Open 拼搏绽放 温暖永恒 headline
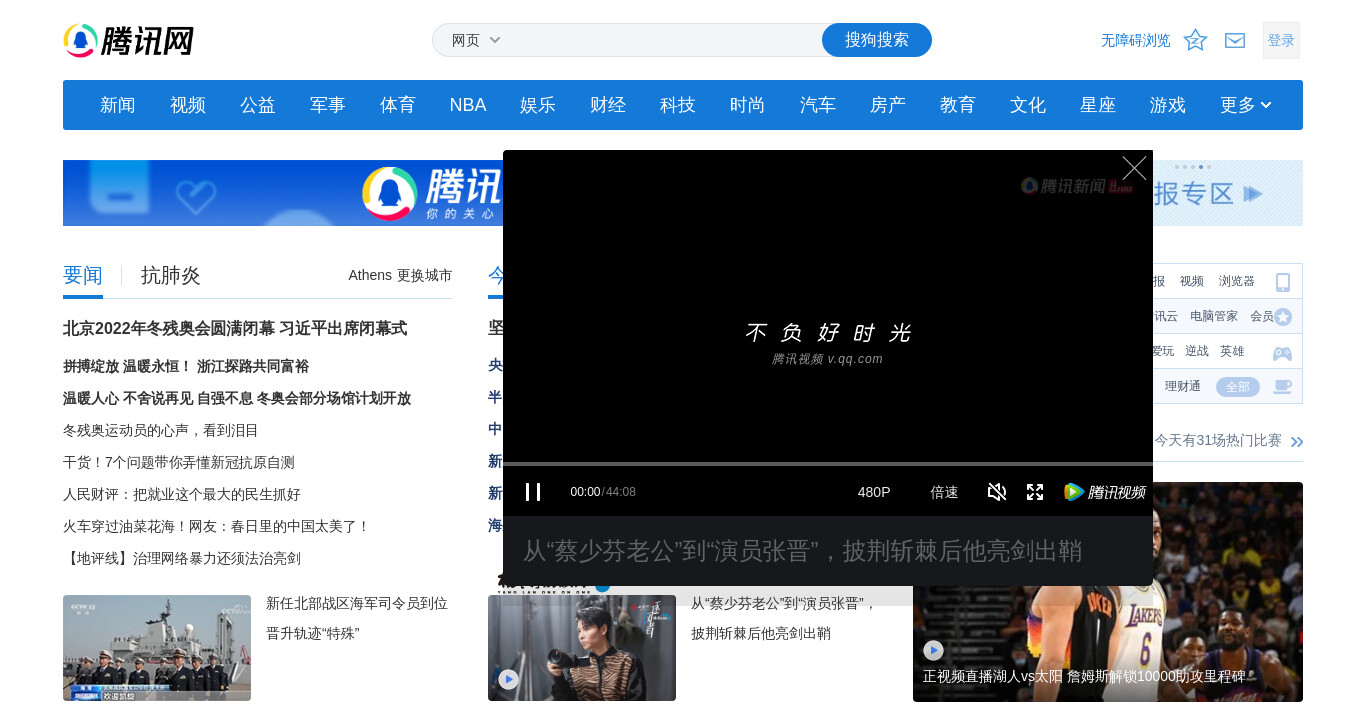 [x=186, y=366]
